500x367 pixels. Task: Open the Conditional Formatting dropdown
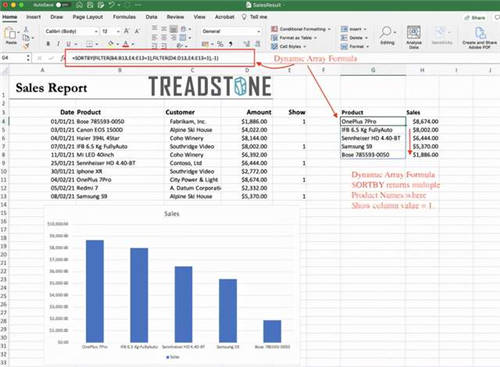[301, 29]
